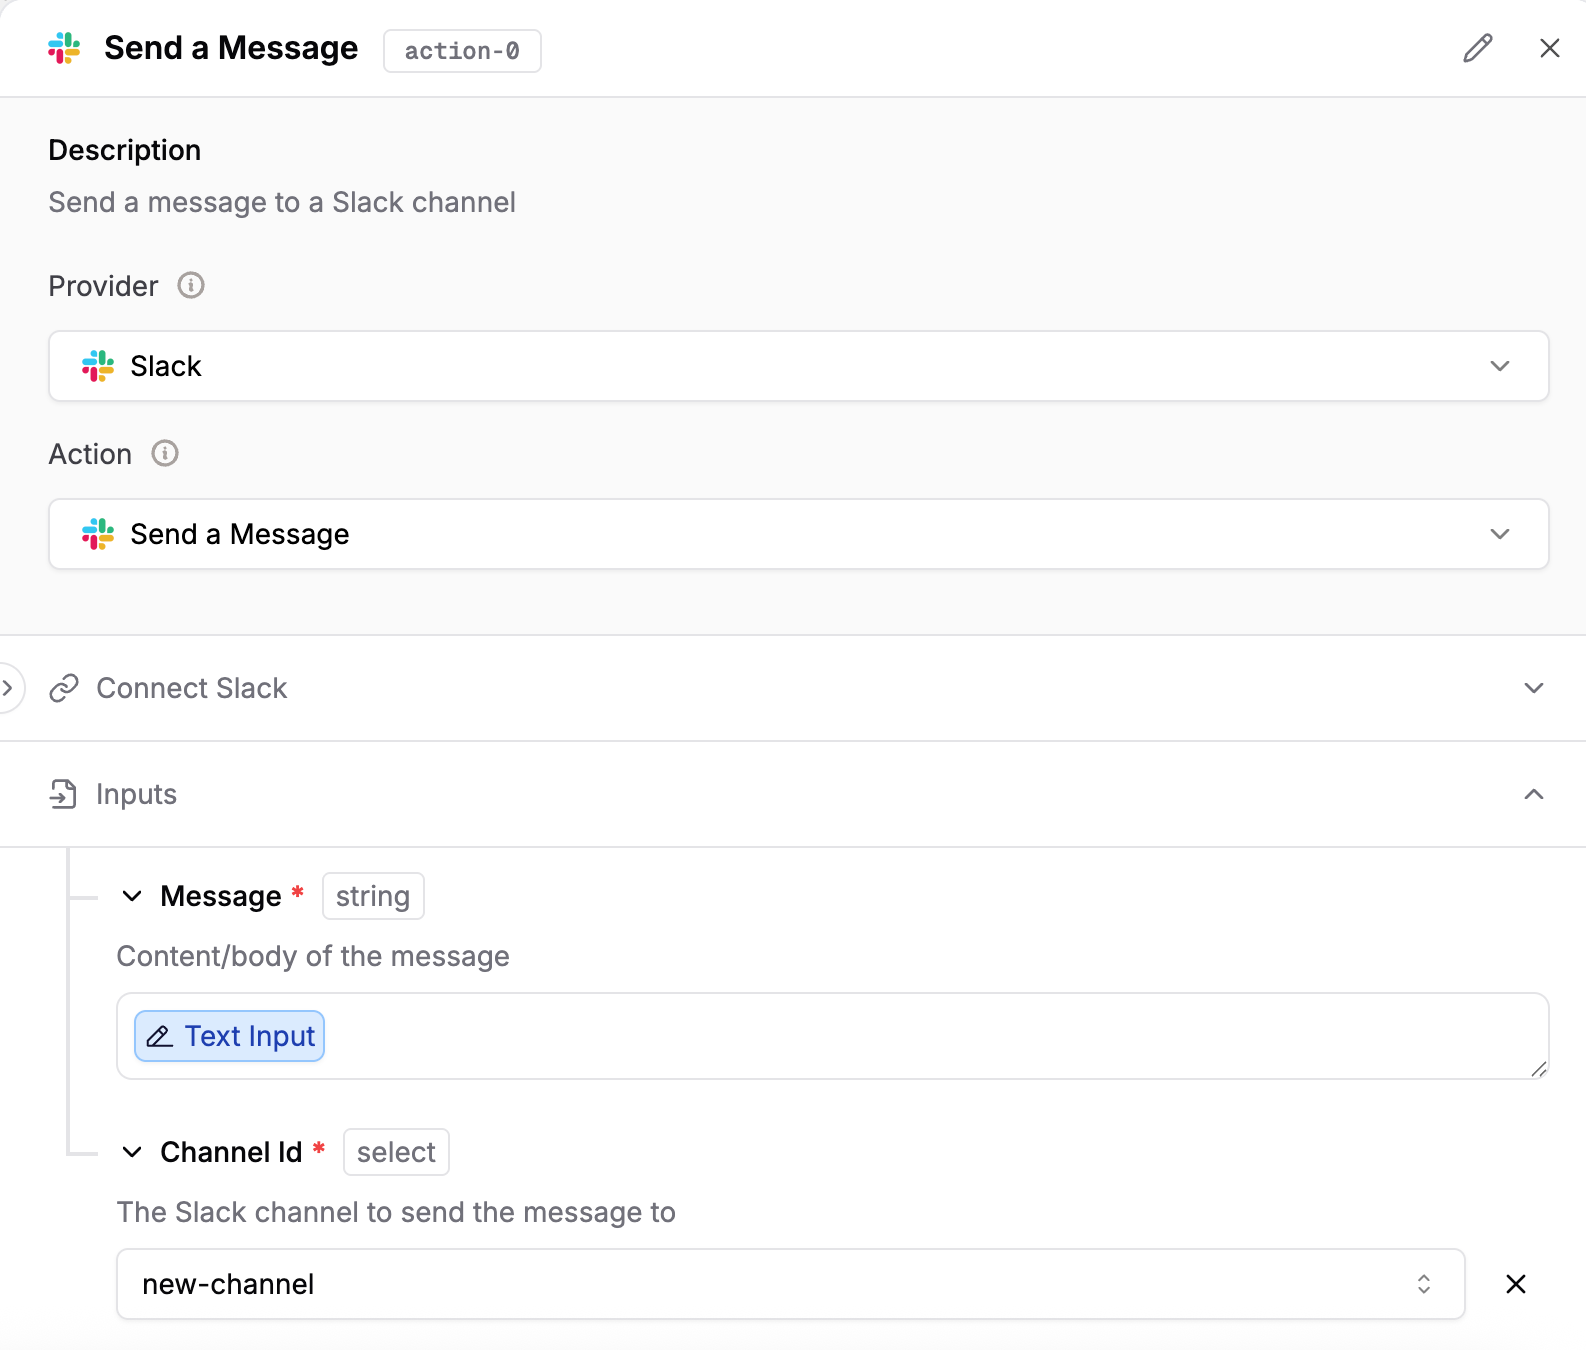Expand the Connect Slack section
The height and width of the screenshot is (1350, 1586).
1533,688
